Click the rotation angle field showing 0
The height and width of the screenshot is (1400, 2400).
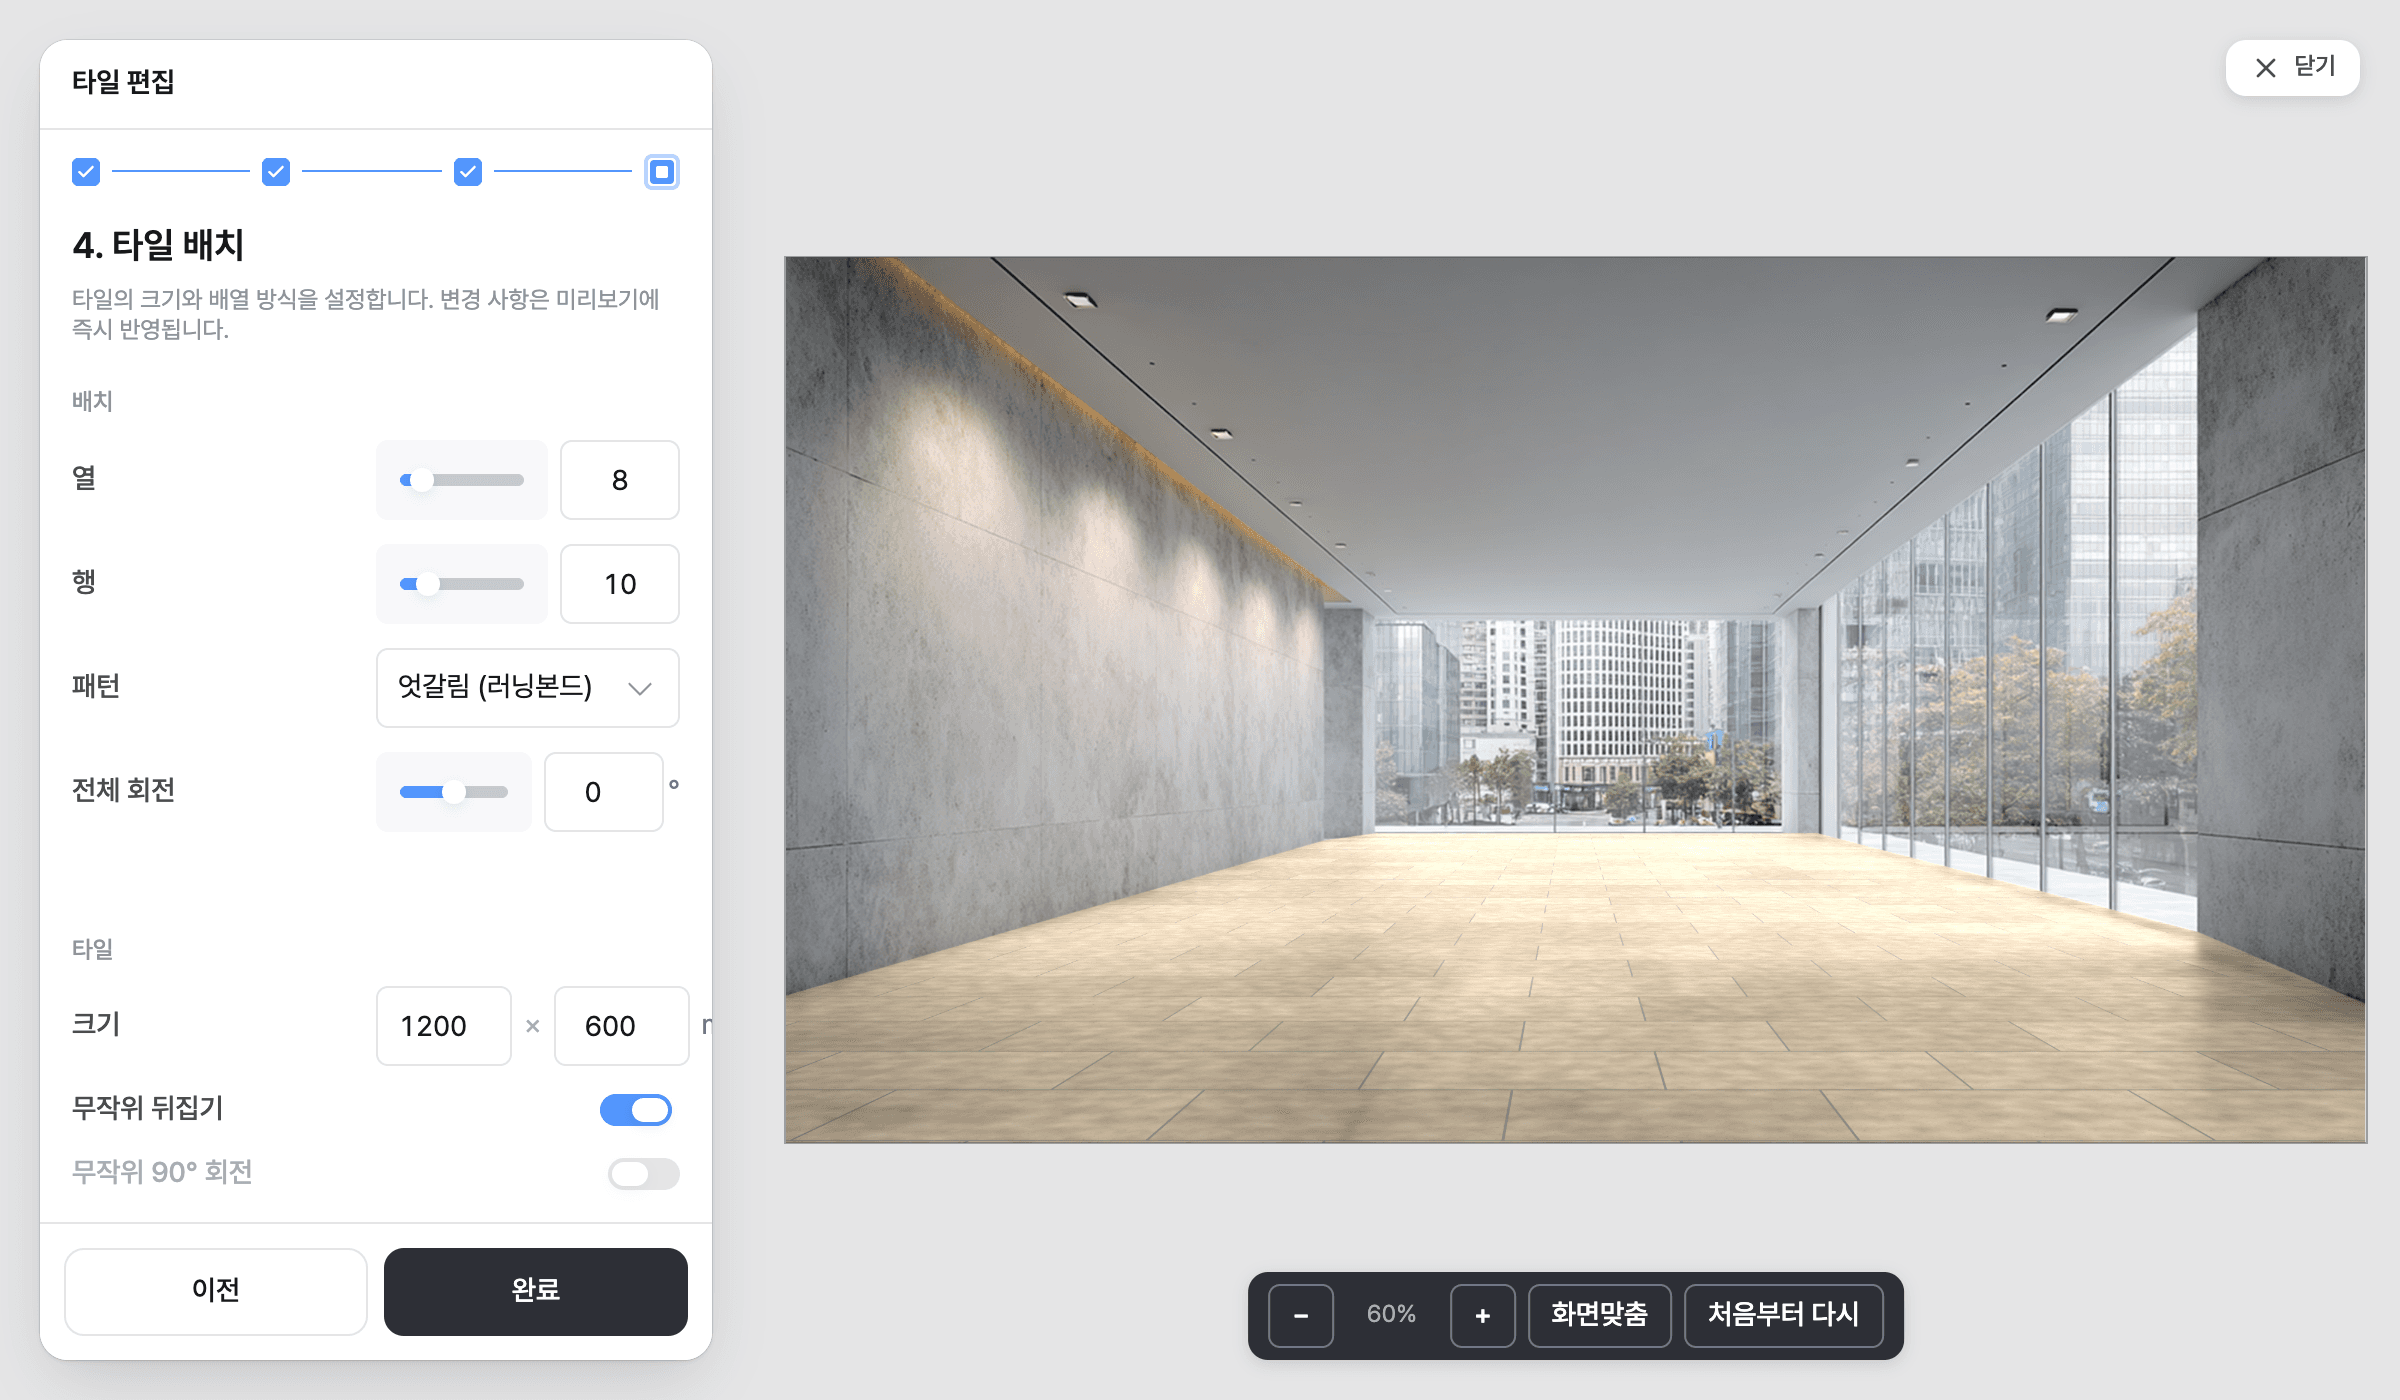pyautogui.click(x=604, y=792)
